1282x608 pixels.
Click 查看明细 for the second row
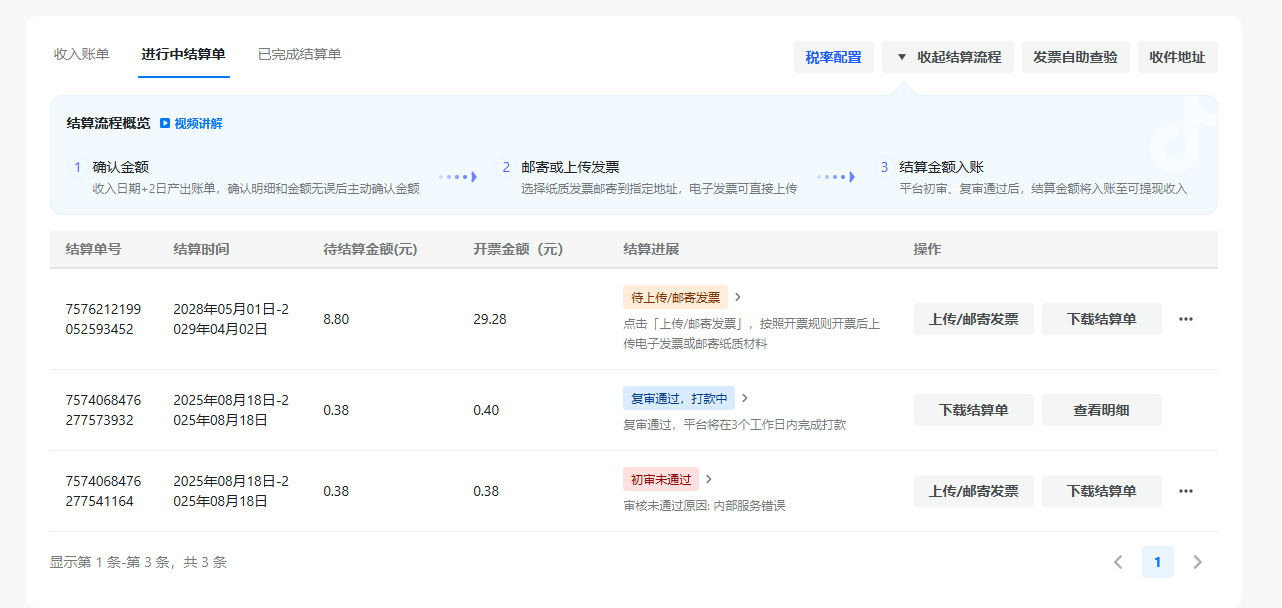tap(1101, 410)
